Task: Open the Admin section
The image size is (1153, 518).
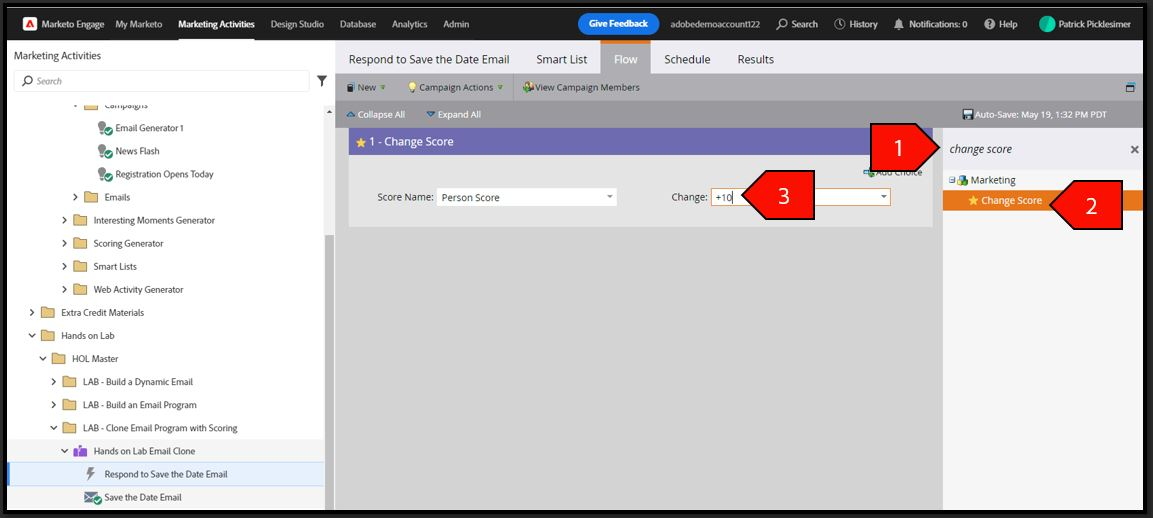Action: coord(456,24)
